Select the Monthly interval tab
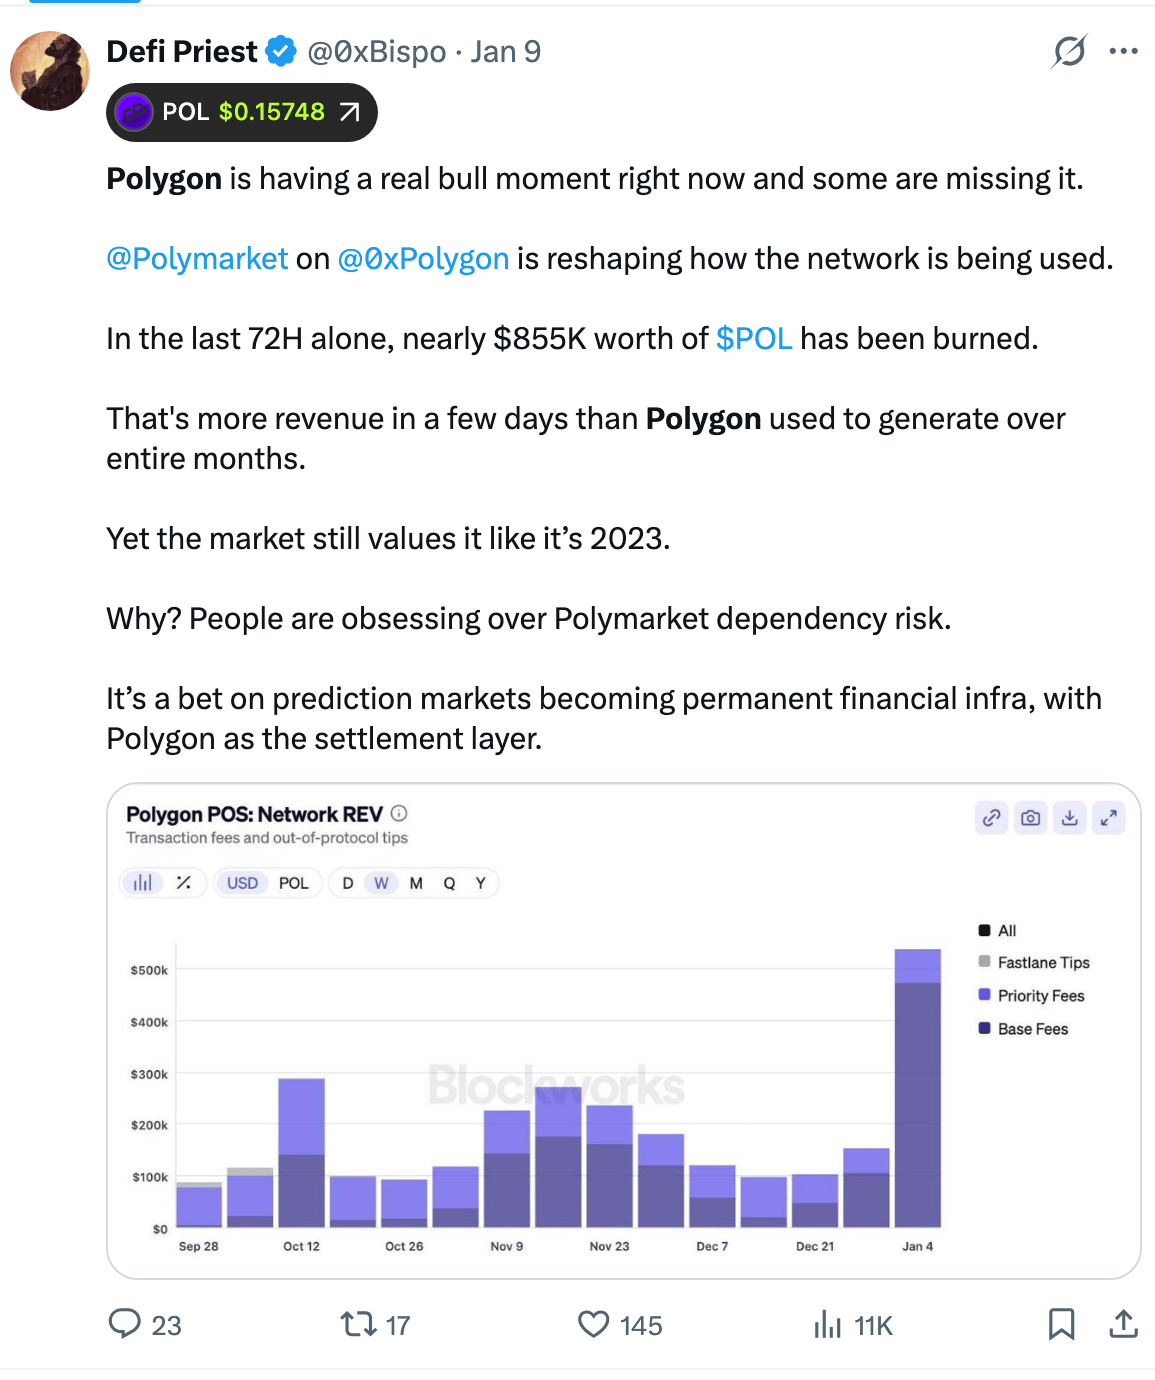Viewport: 1155px width, 1380px height. pos(415,882)
